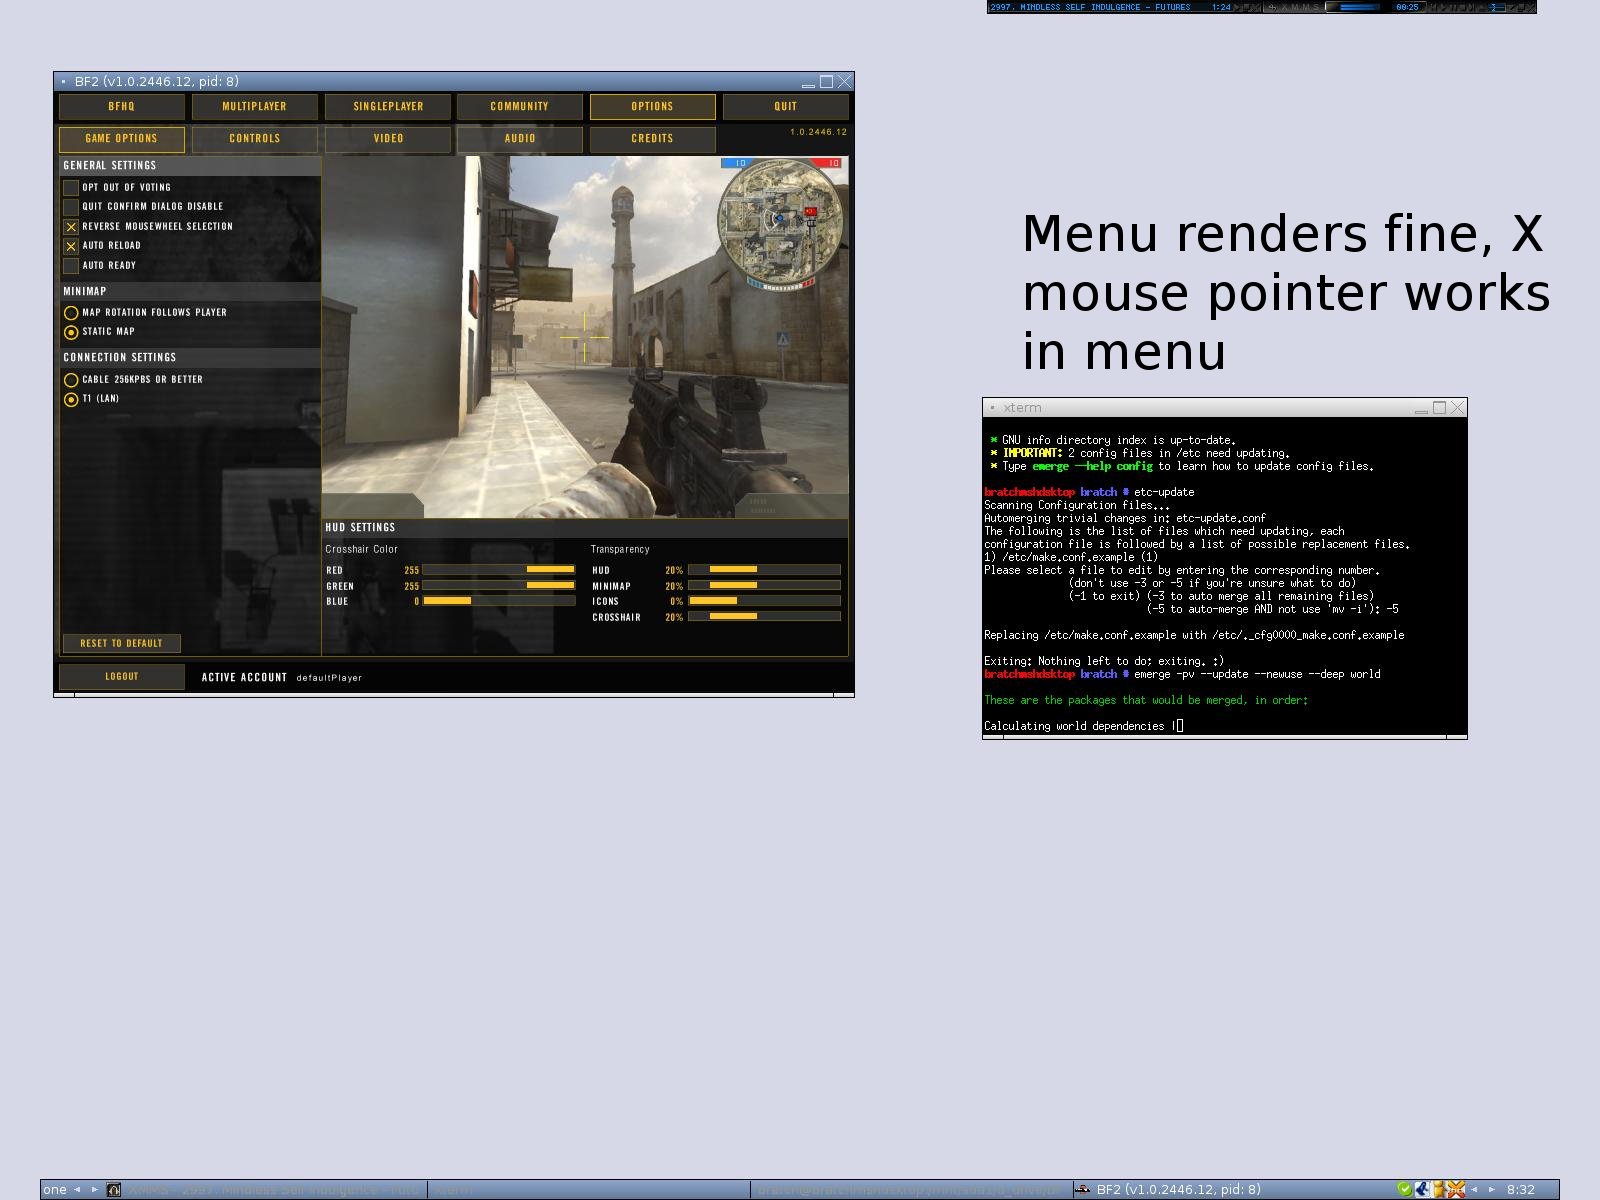Click previous workspace arrow beside 'one'
Screen dimensions: 1600x1200
point(78,1190)
